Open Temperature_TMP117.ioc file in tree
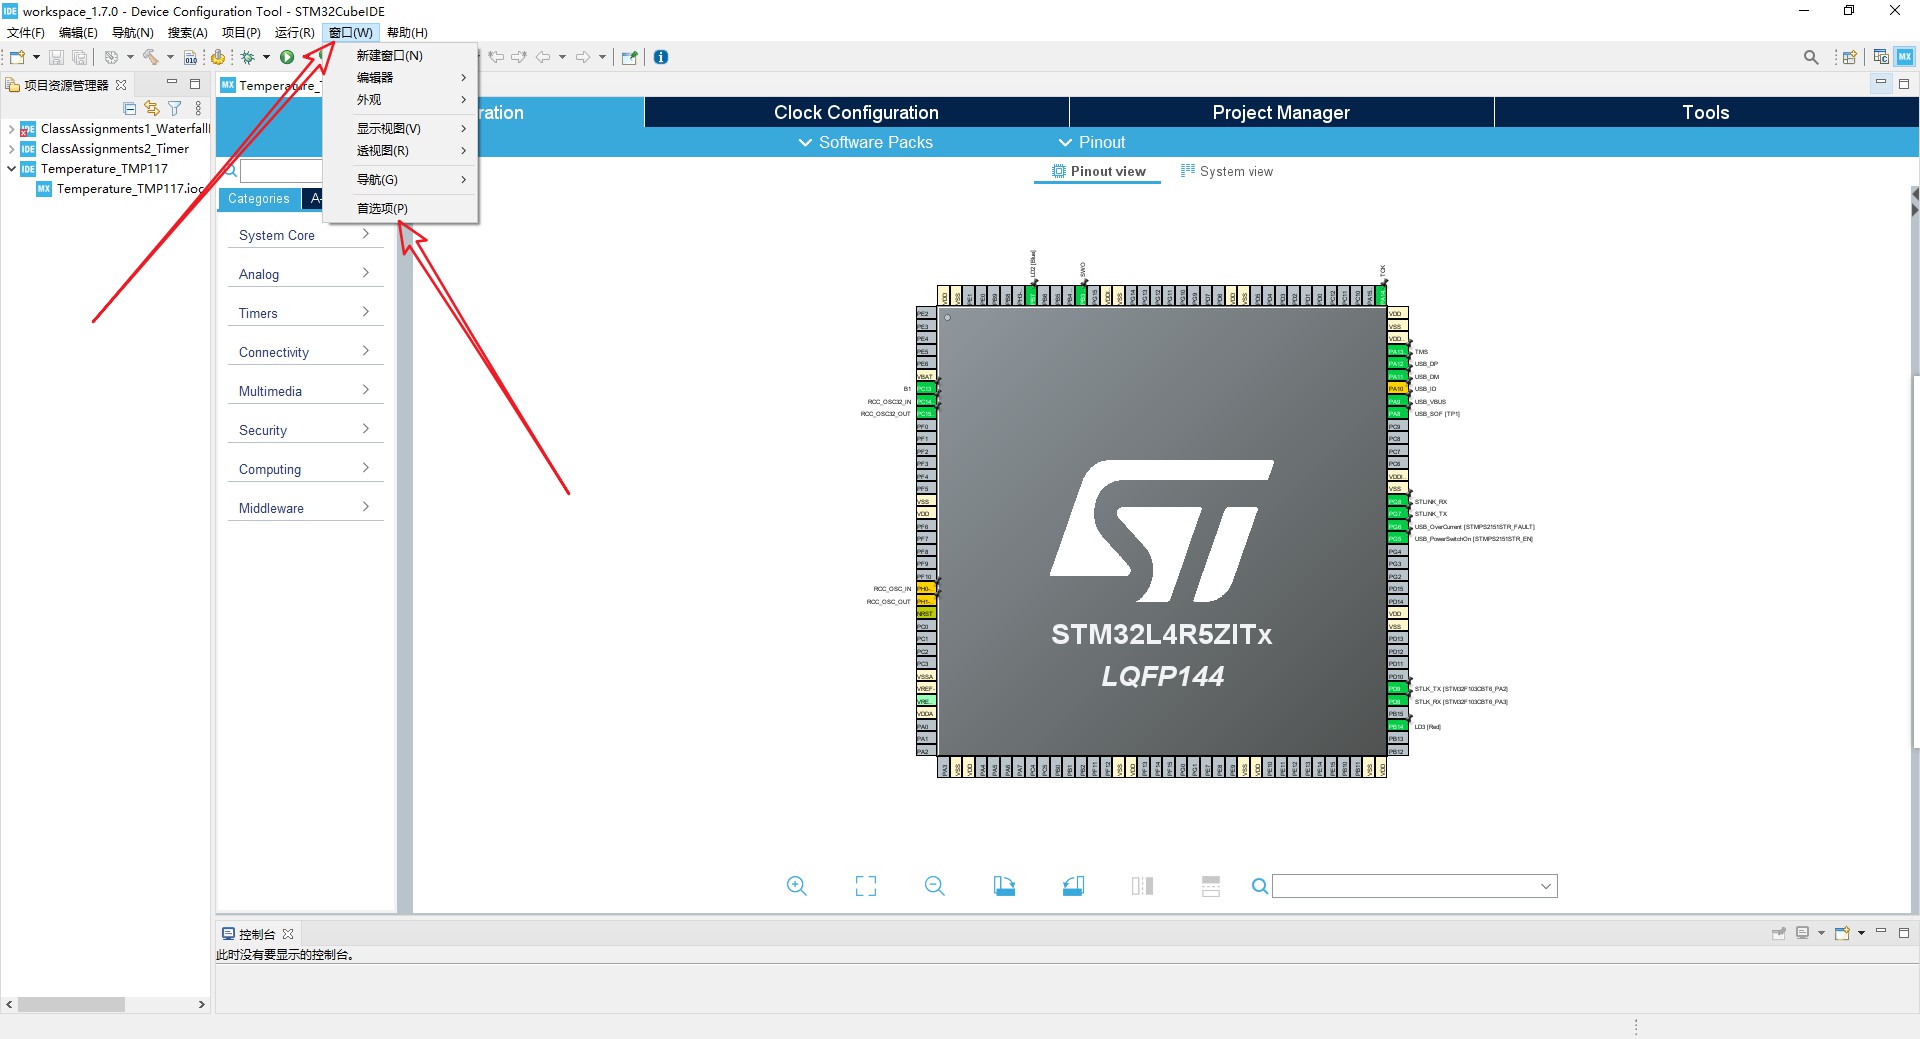 coord(120,189)
